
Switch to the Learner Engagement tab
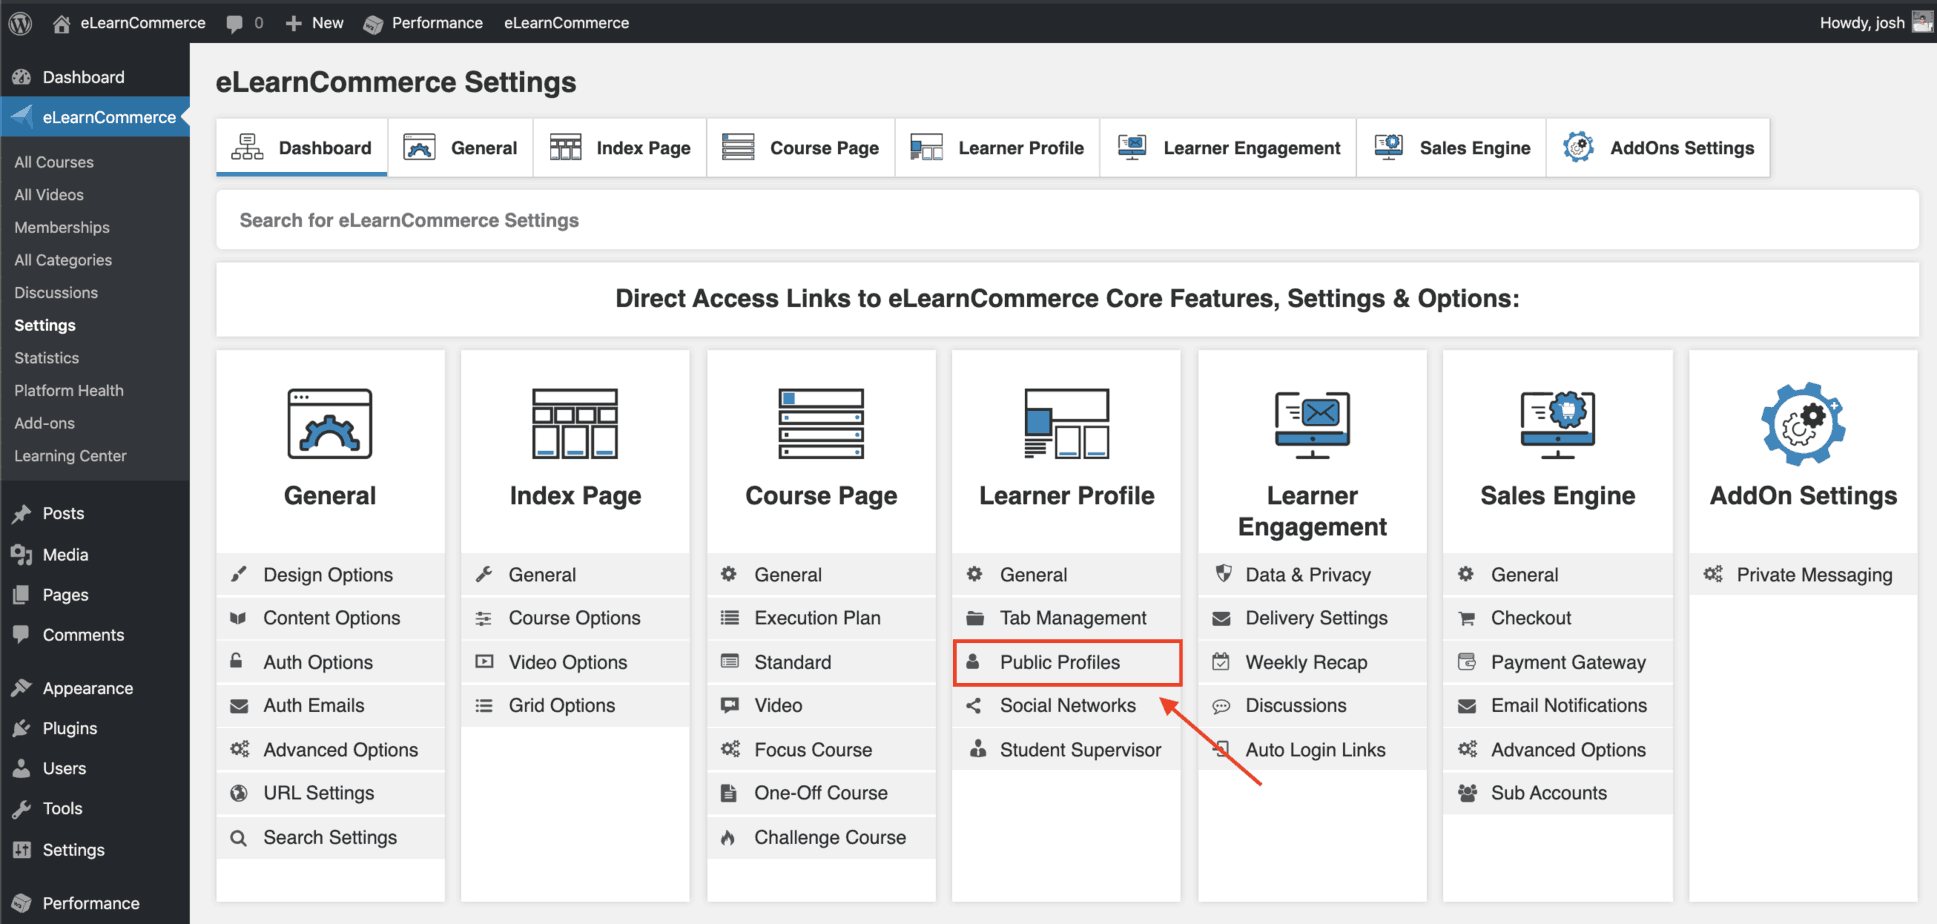pyautogui.click(x=1229, y=148)
